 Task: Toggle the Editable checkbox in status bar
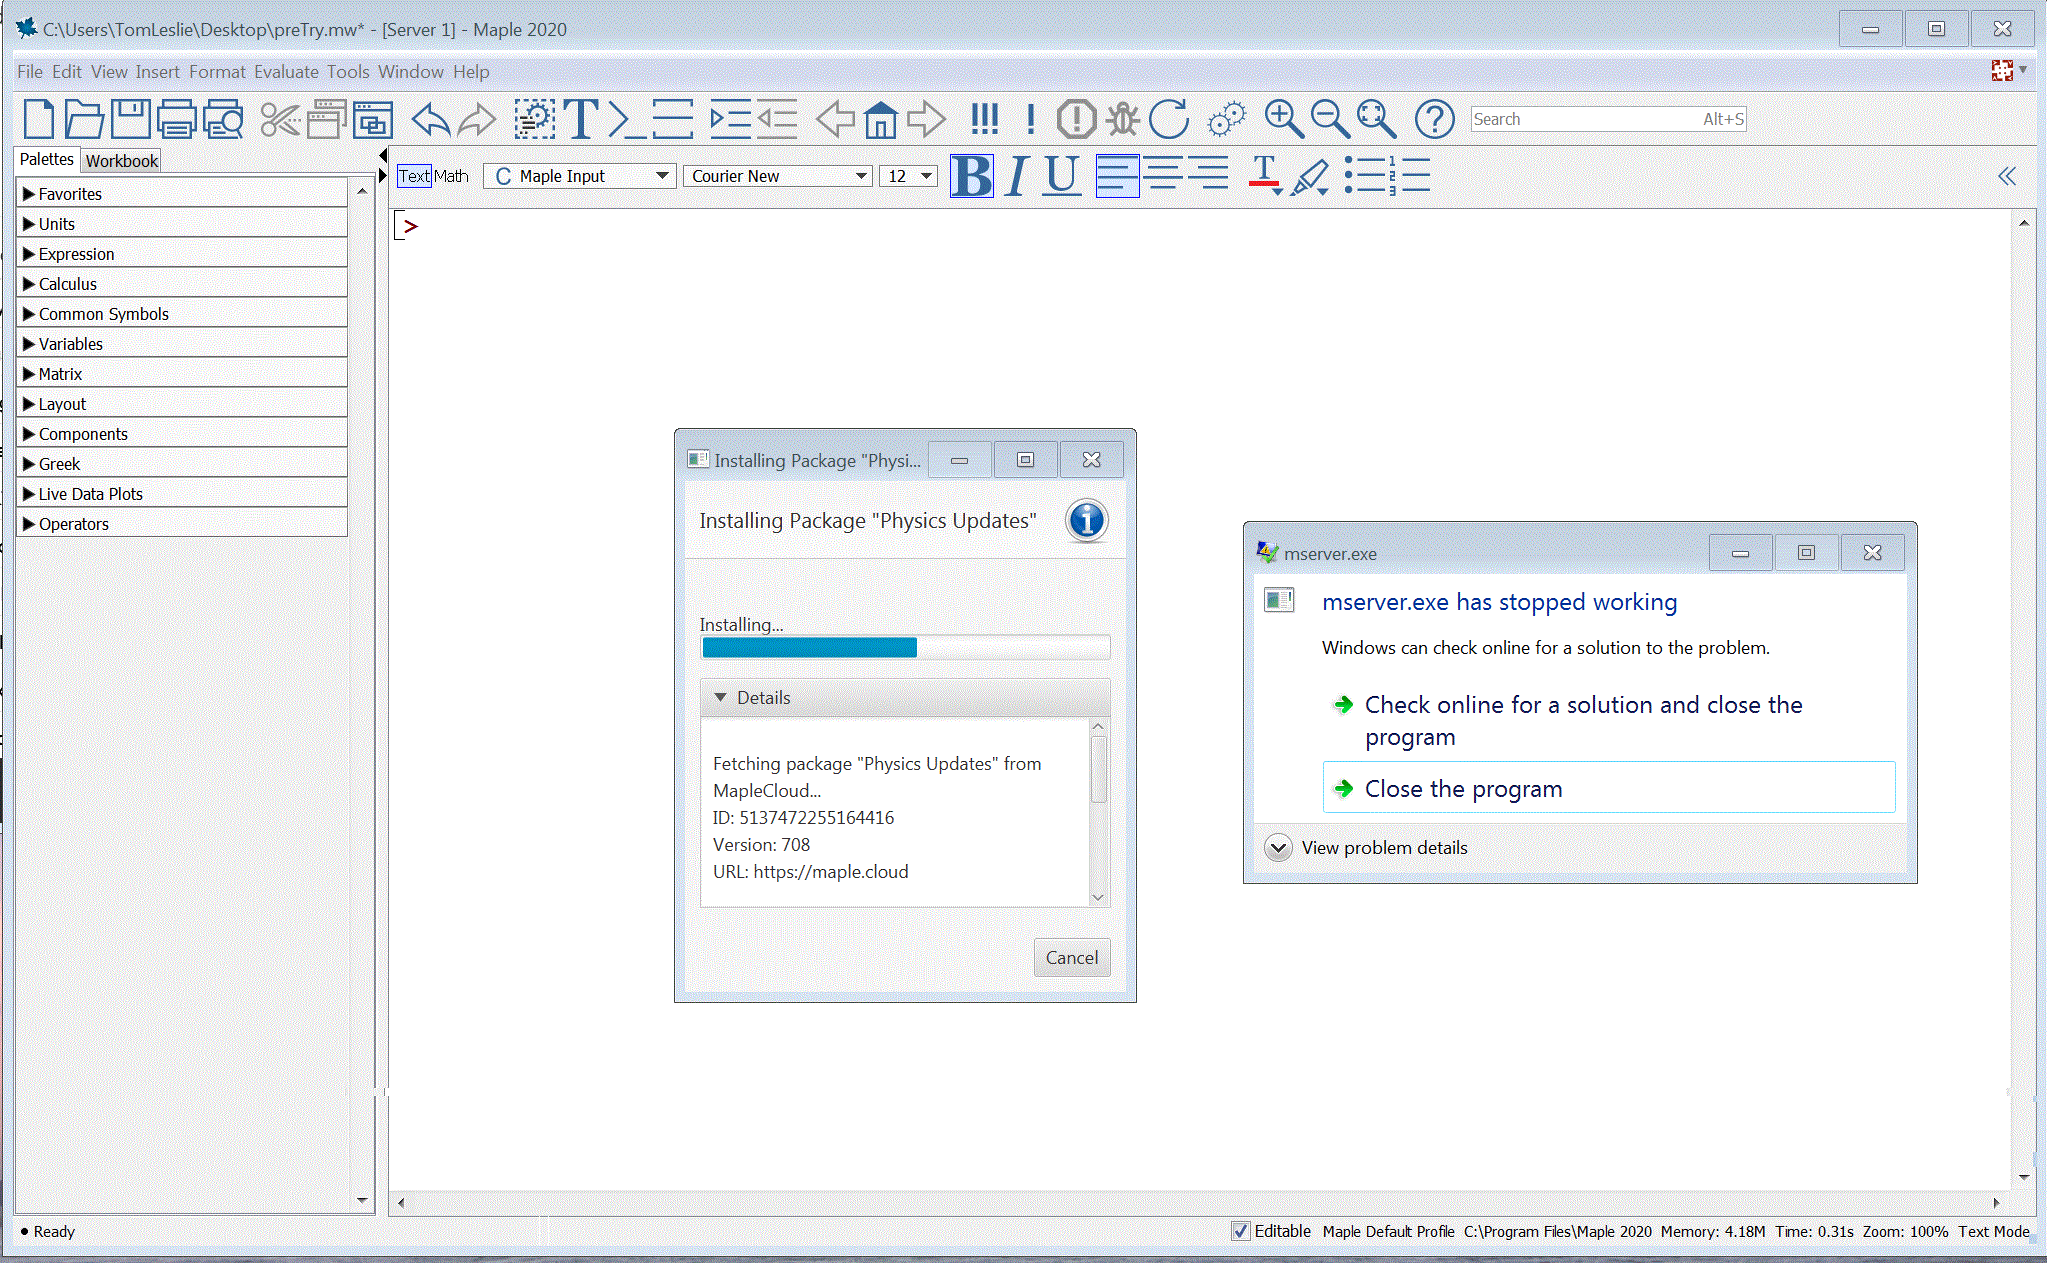point(1240,1231)
